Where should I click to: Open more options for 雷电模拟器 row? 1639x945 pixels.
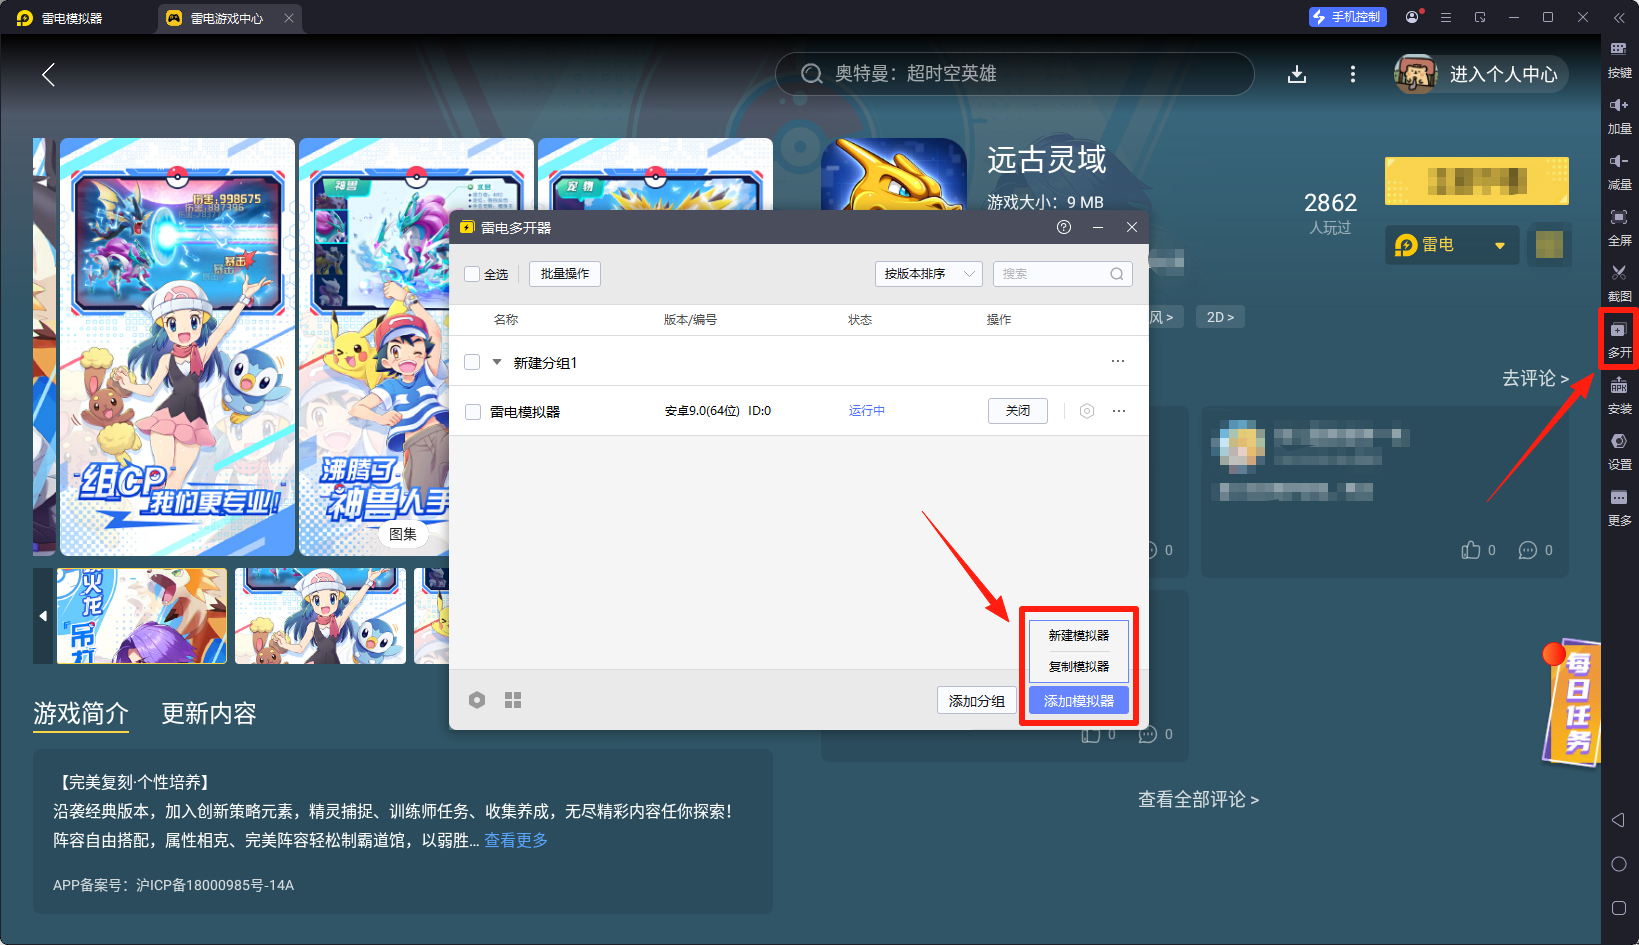[1119, 411]
